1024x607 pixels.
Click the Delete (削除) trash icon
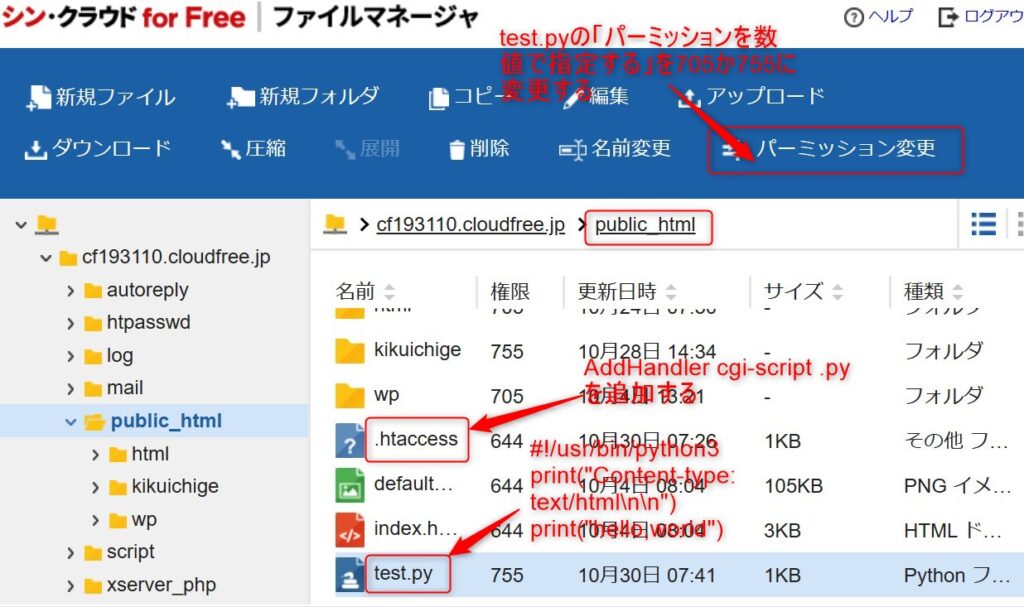pos(457,149)
